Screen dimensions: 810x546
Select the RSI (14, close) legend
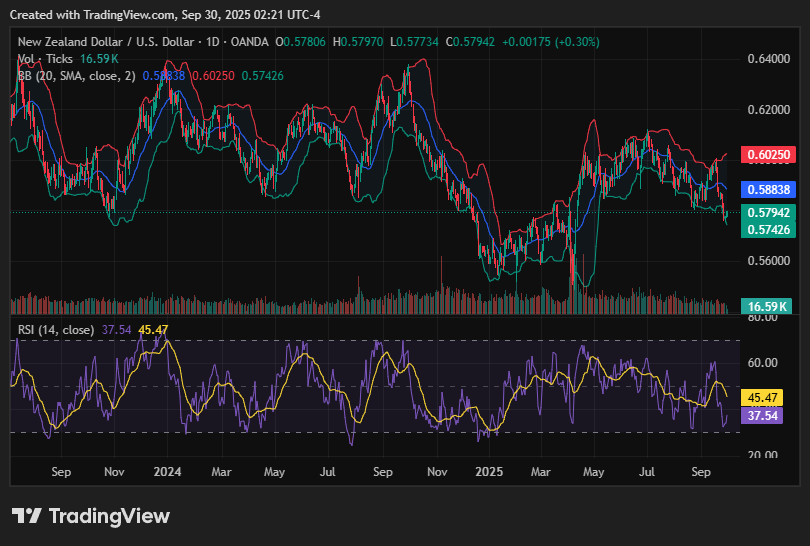(x=56, y=329)
